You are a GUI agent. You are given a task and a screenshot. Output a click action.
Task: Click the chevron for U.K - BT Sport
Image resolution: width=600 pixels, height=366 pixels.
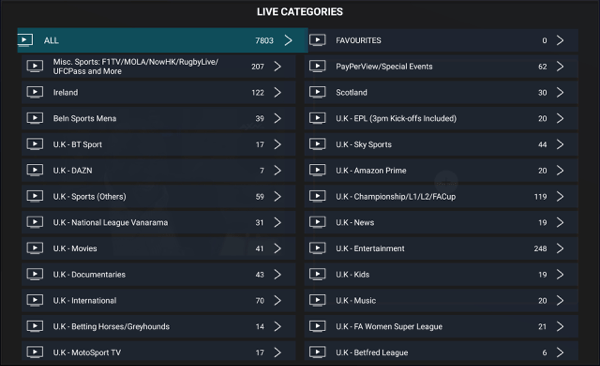[278, 144]
